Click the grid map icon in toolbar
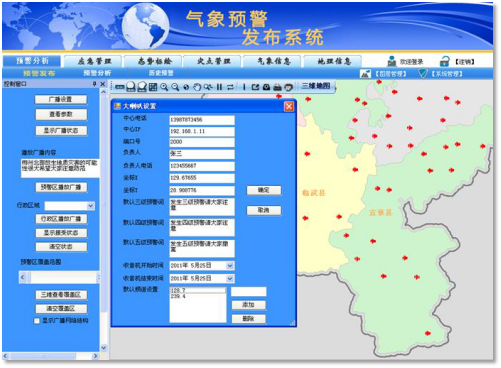 (153, 87)
